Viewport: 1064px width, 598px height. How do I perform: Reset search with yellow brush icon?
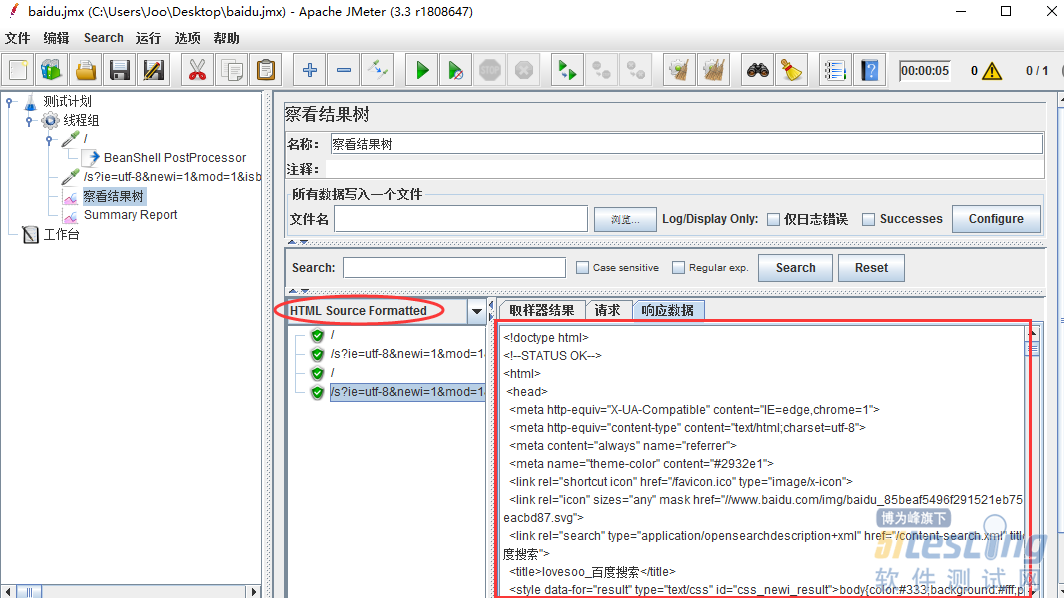[791, 70]
